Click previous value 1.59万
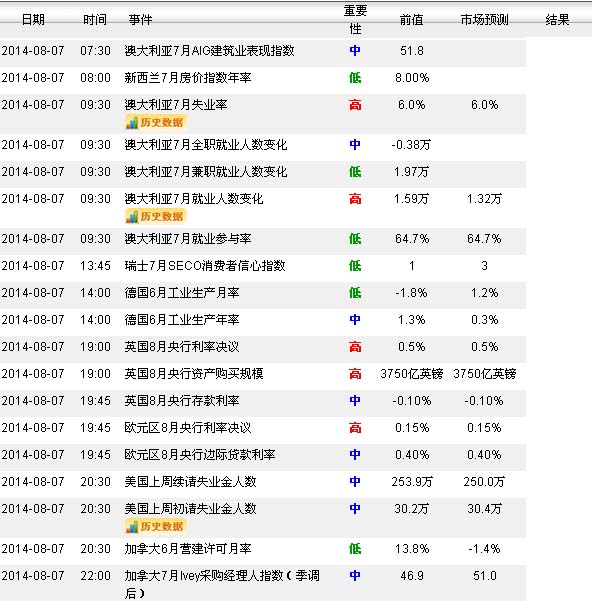The image size is (592, 601). [x=412, y=199]
